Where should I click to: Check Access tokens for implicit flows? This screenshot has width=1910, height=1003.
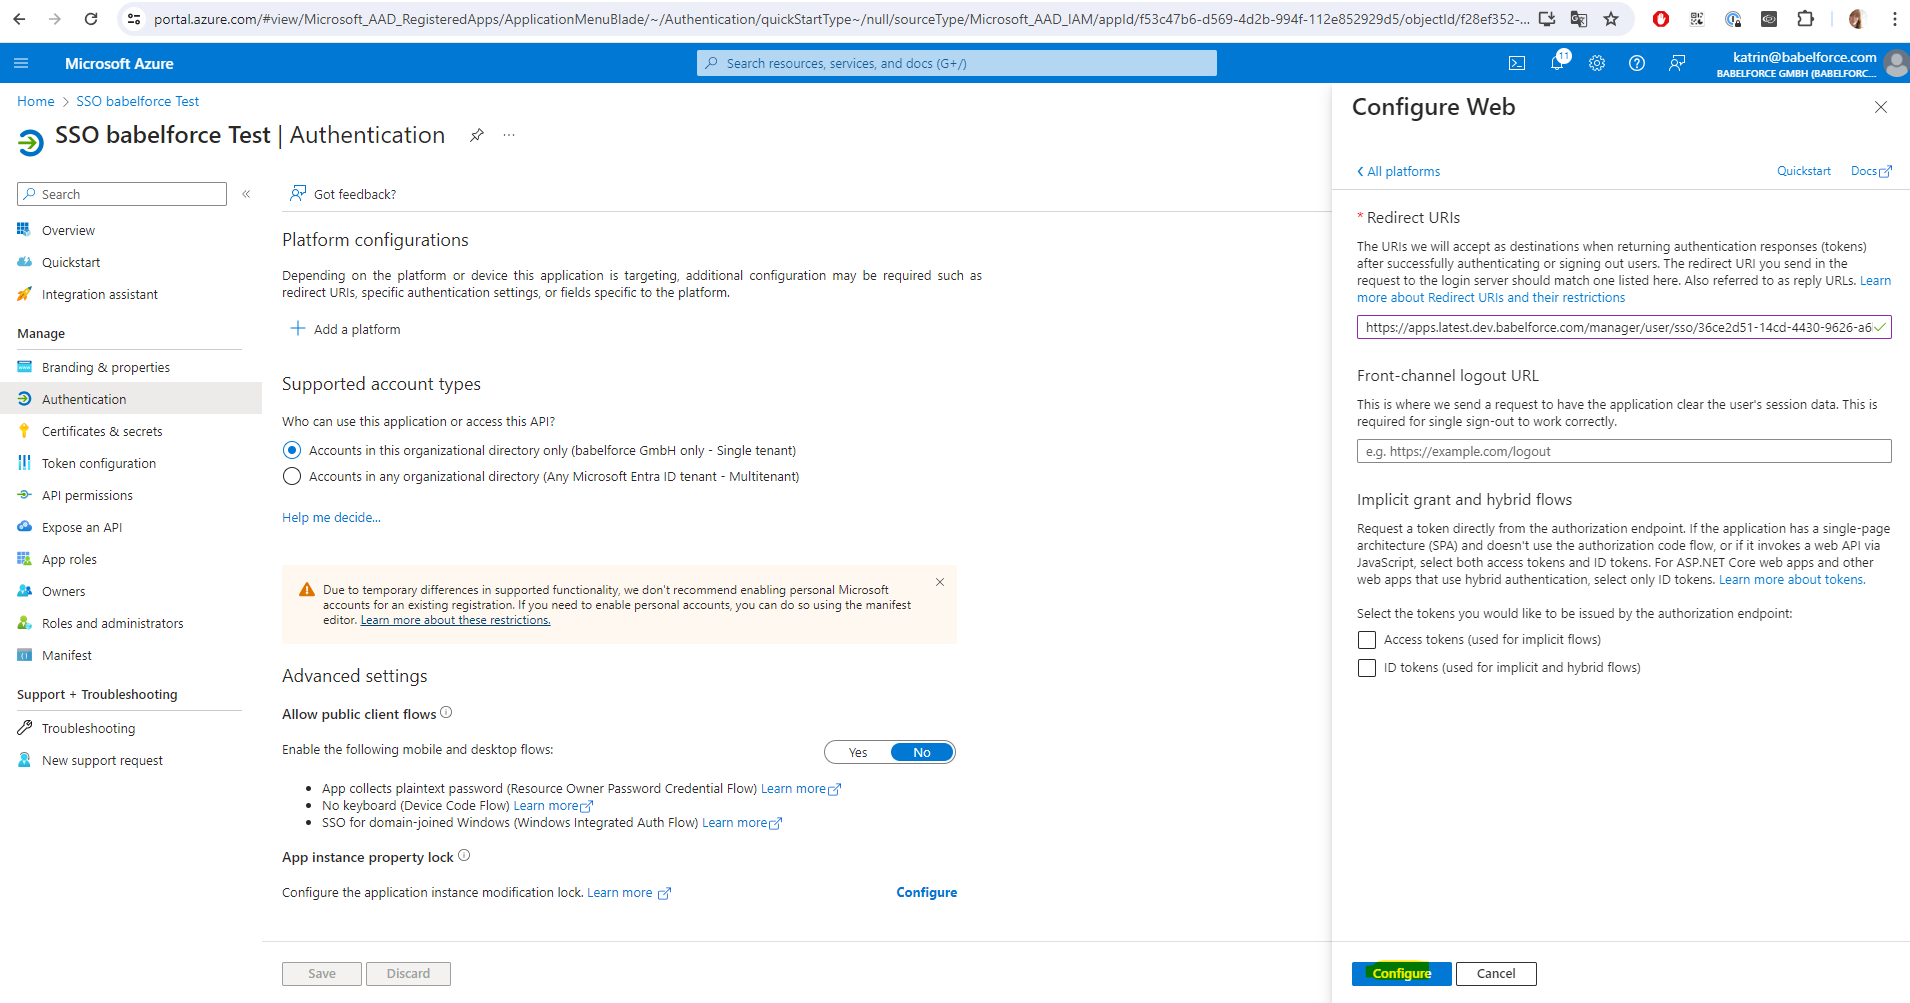point(1367,640)
